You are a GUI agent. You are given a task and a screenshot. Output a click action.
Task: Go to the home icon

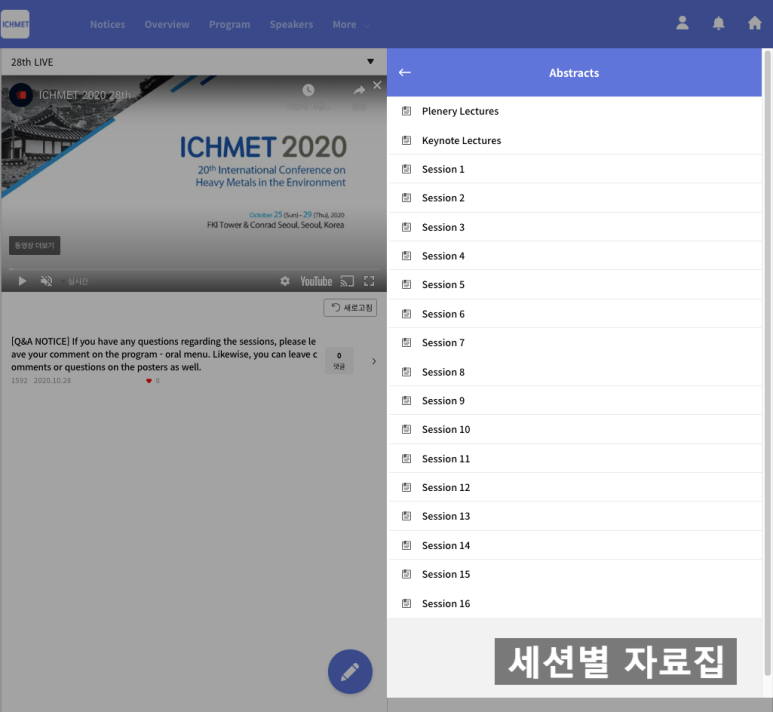(x=754, y=23)
